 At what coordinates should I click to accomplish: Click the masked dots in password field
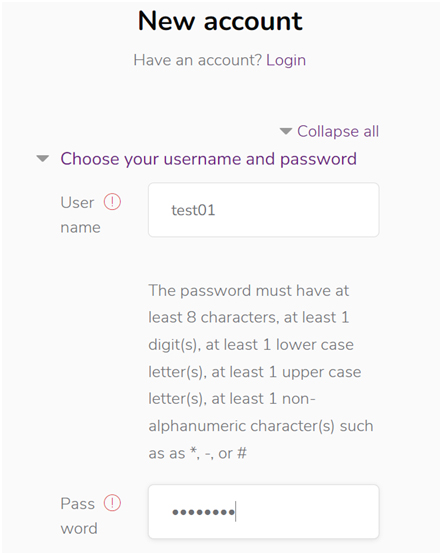203,512
